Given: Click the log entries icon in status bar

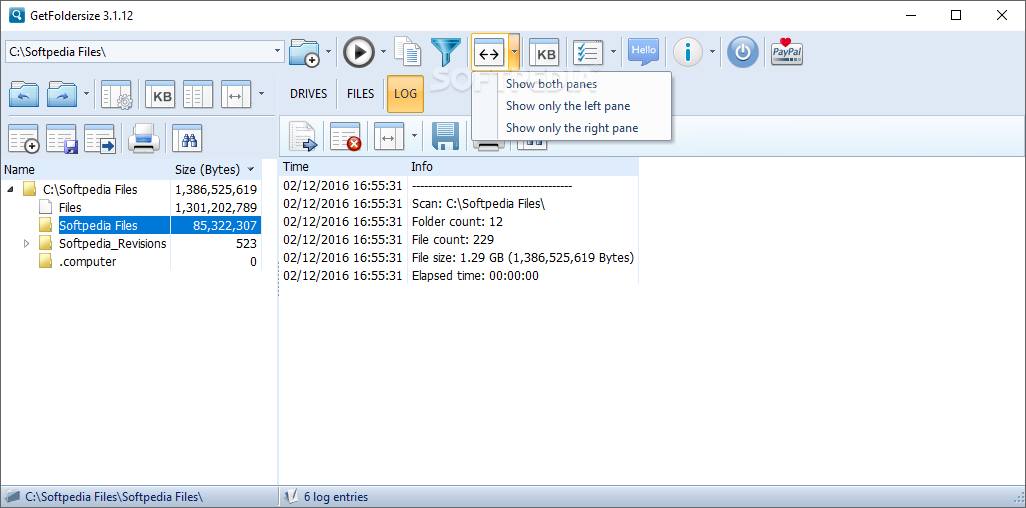Looking at the screenshot, I should tap(292, 496).
